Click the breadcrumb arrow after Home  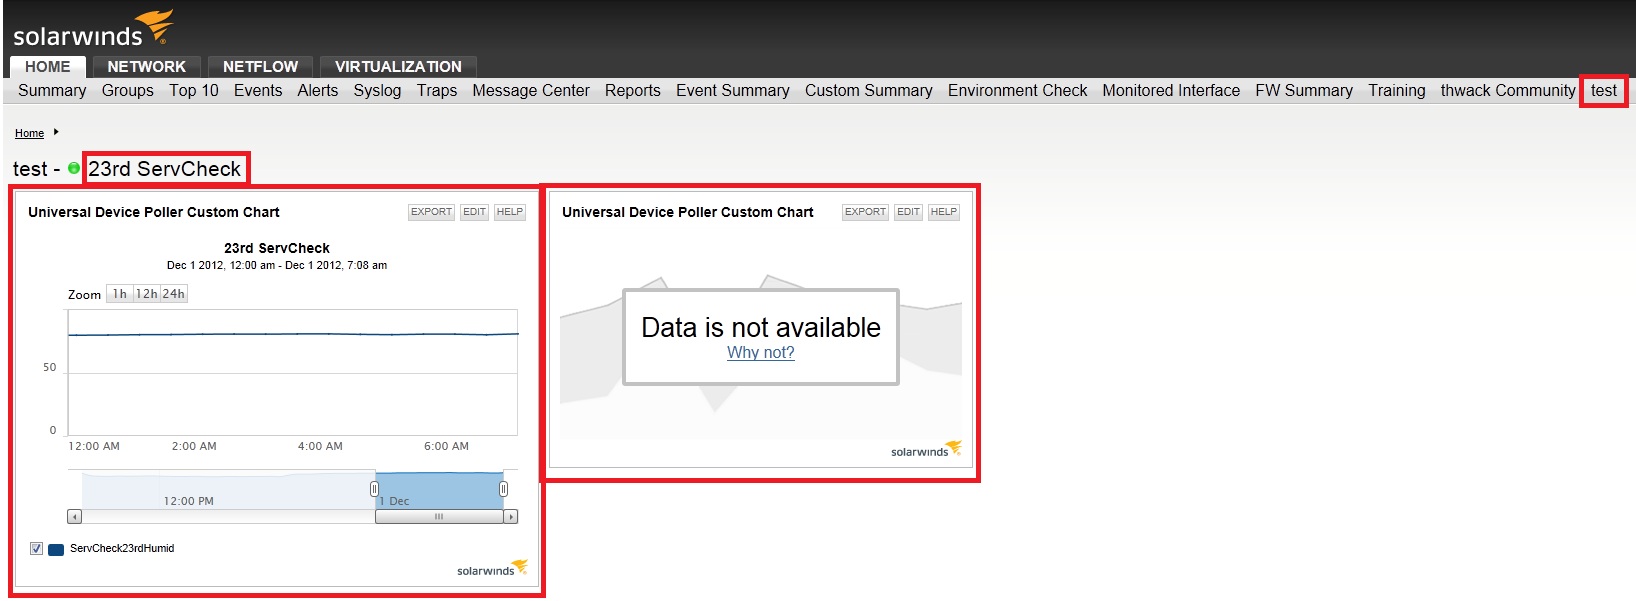click(x=56, y=132)
